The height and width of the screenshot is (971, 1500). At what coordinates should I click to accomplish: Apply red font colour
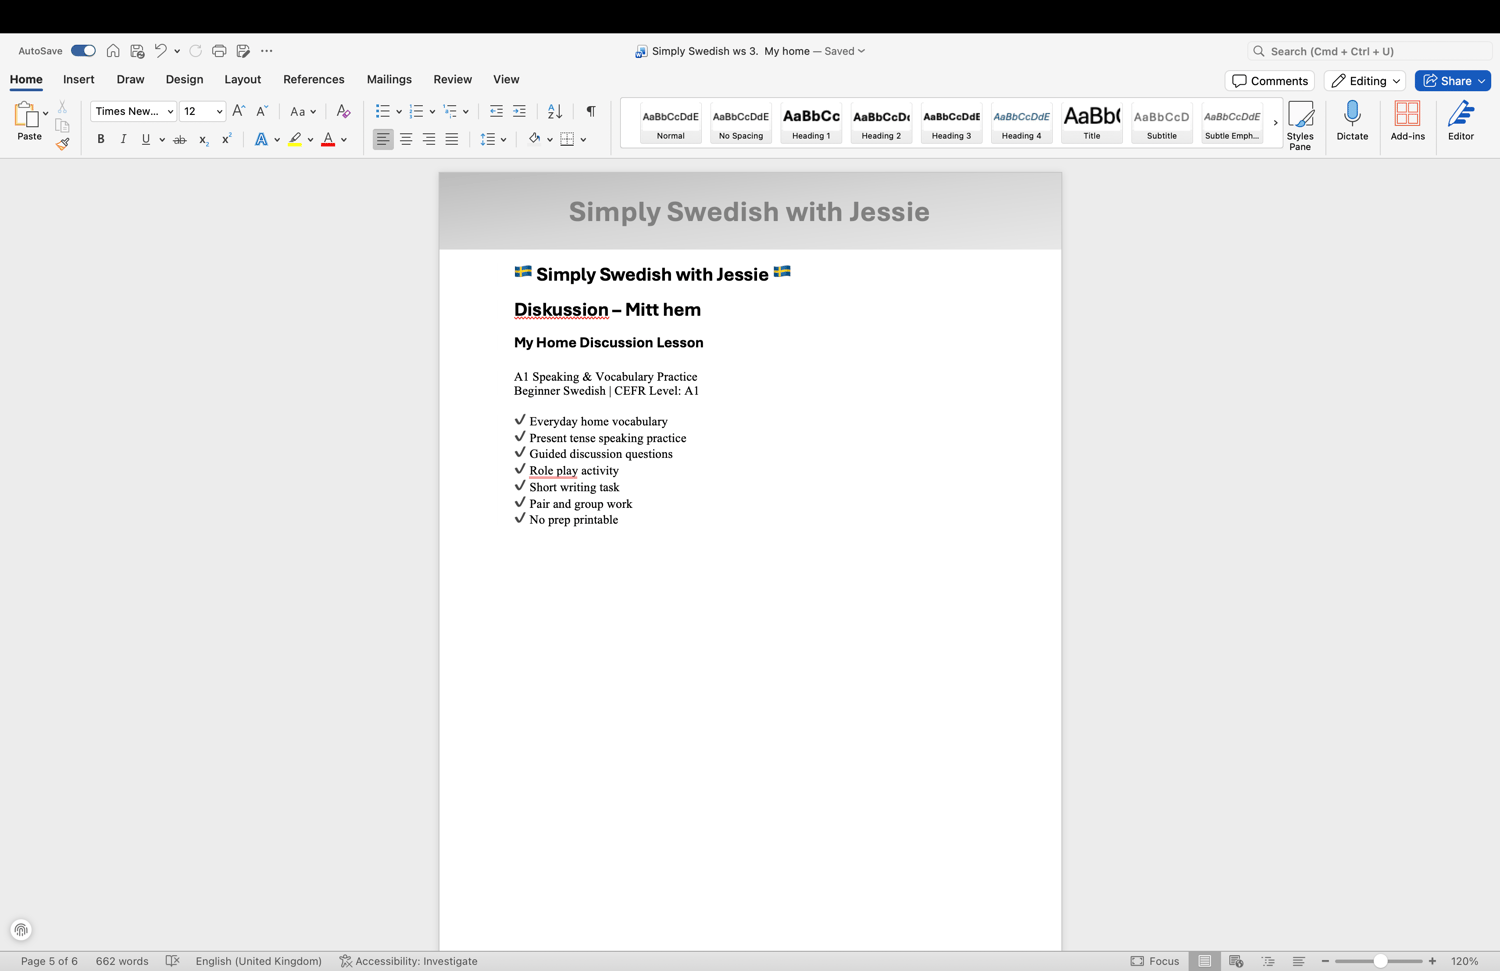coord(328,140)
